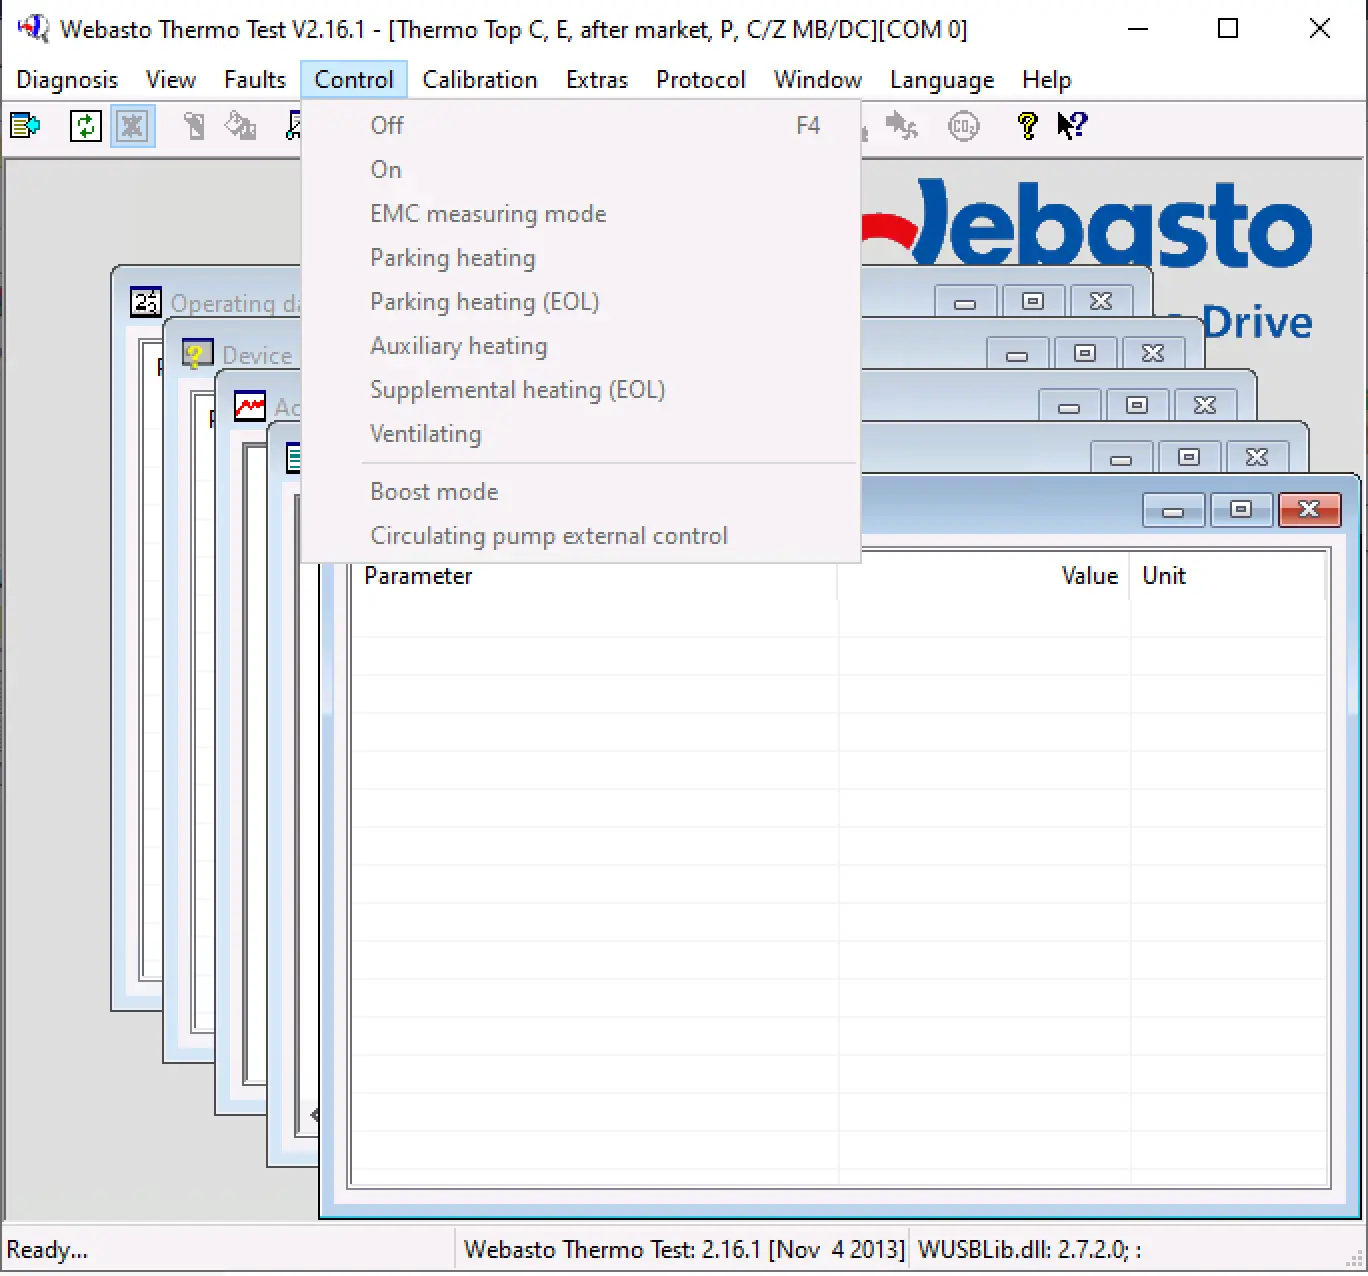1368x1276 pixels.
Task: Click the first toolbar icon with blue arrow
Action: pos(25,126)
